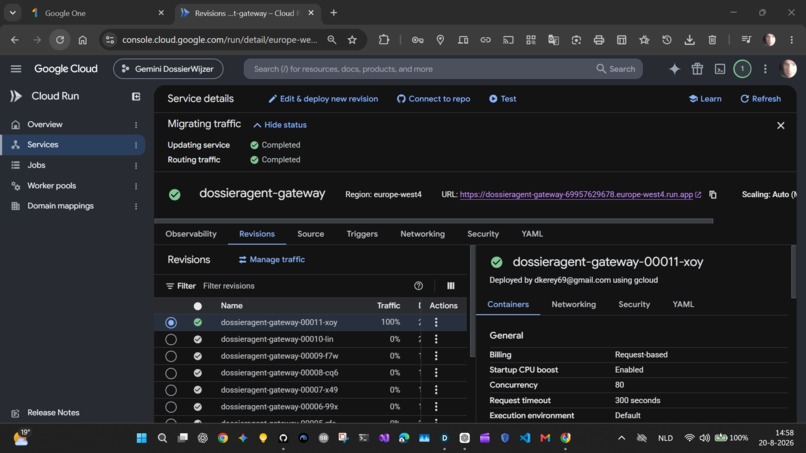Open actions menu for revision 00009-f7w
Image resolution: width=806 pixels, height=453 pixels.
(436, 356)
